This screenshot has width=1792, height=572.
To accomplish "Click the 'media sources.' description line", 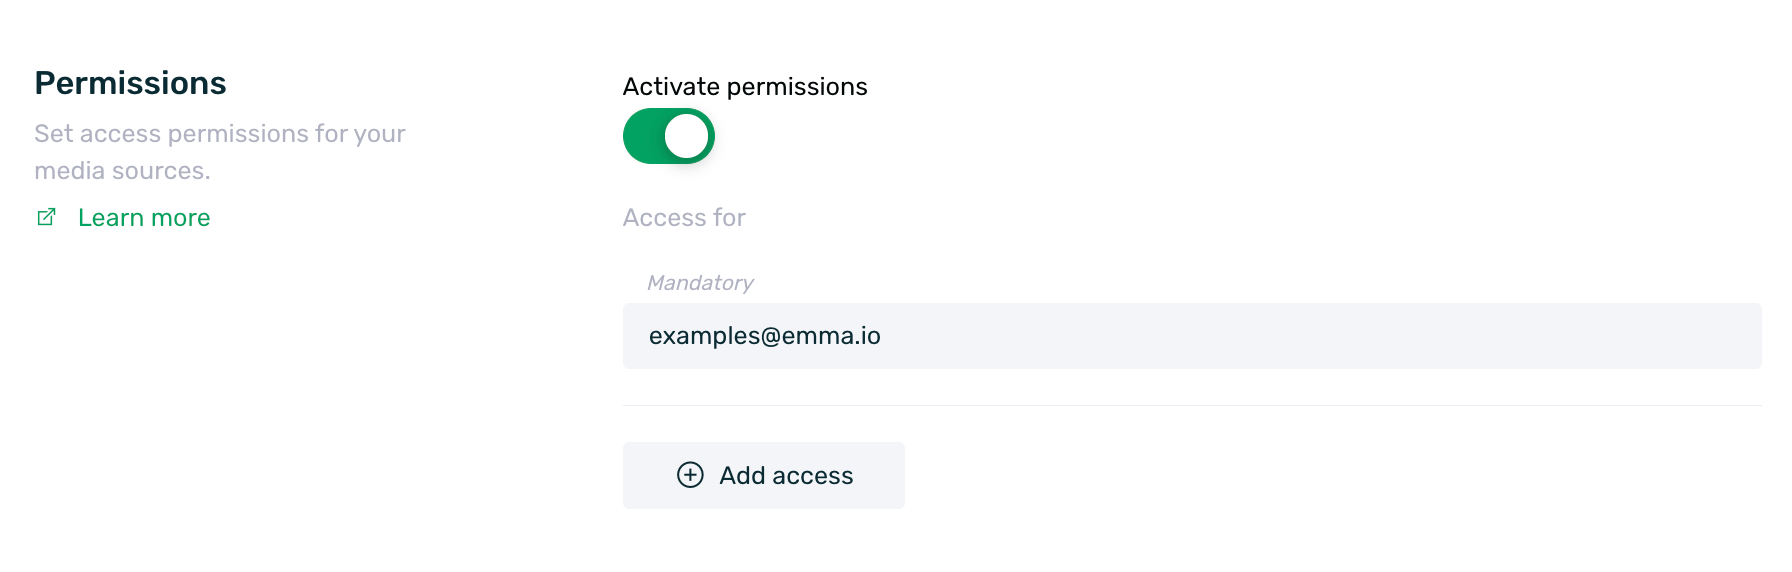I will point(123,171).
